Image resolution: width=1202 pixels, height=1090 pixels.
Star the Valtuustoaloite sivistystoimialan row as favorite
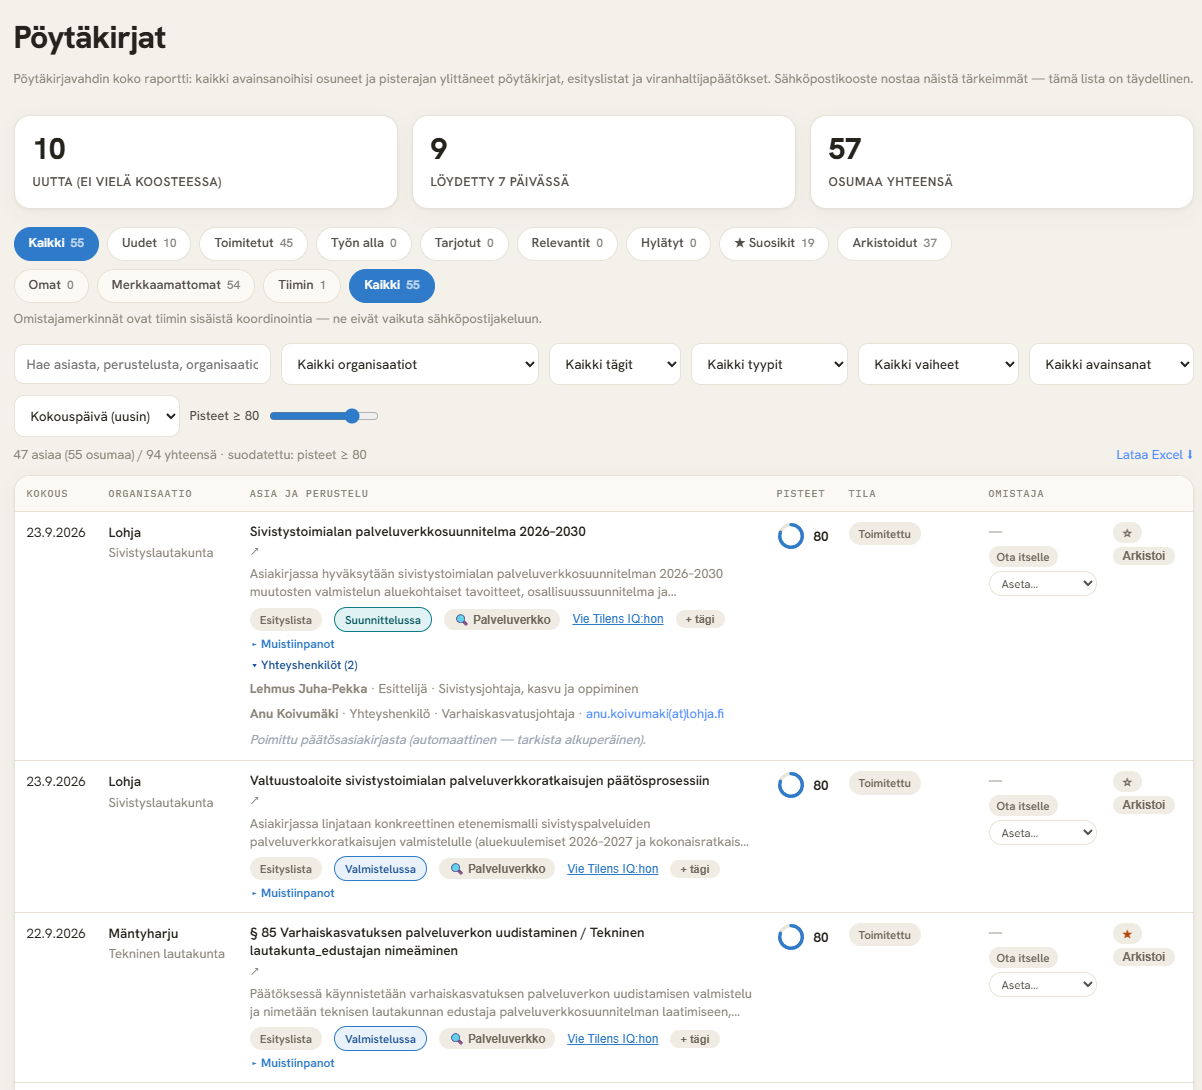(x=1127, y=782)
